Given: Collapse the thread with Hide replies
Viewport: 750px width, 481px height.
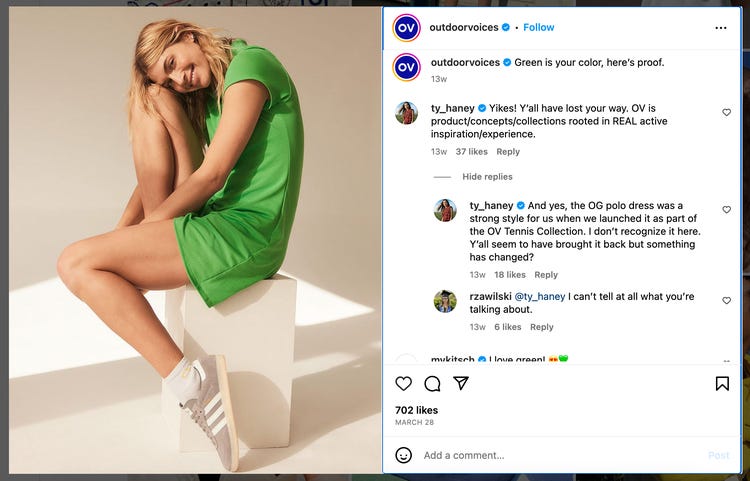Looking at the screenshot, I should pos(487,177).
